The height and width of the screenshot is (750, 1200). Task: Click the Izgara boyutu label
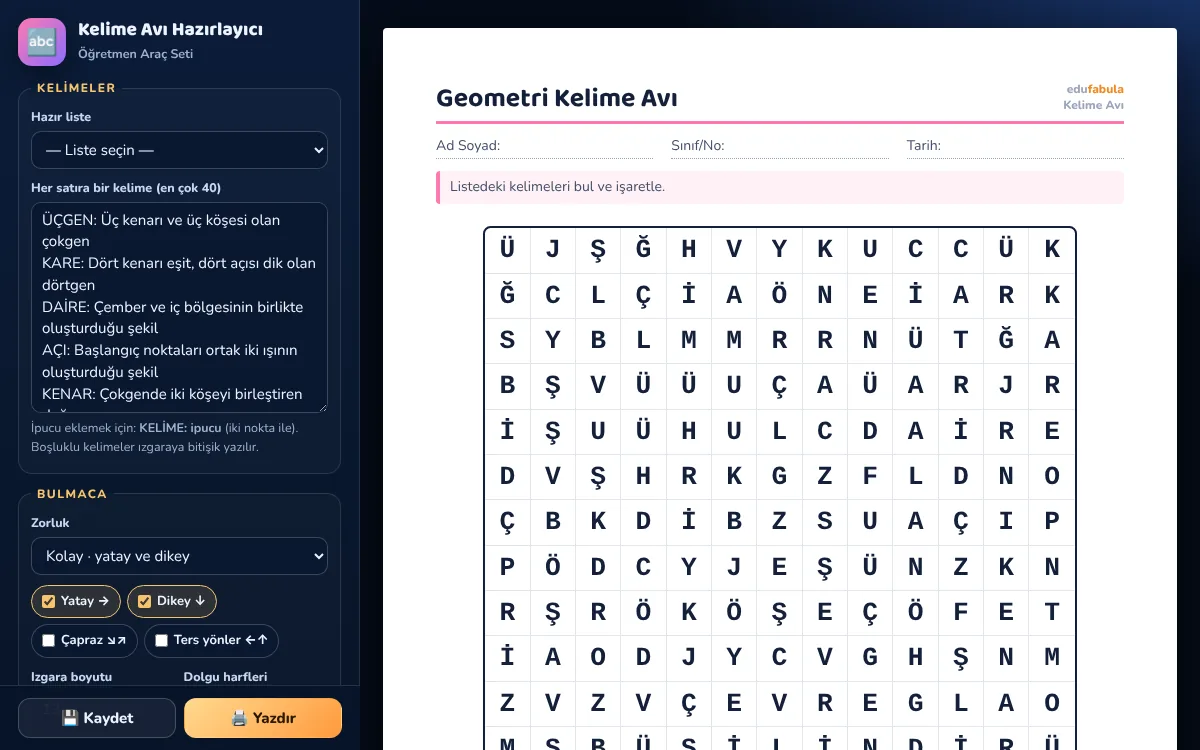[x=72, y=677]
